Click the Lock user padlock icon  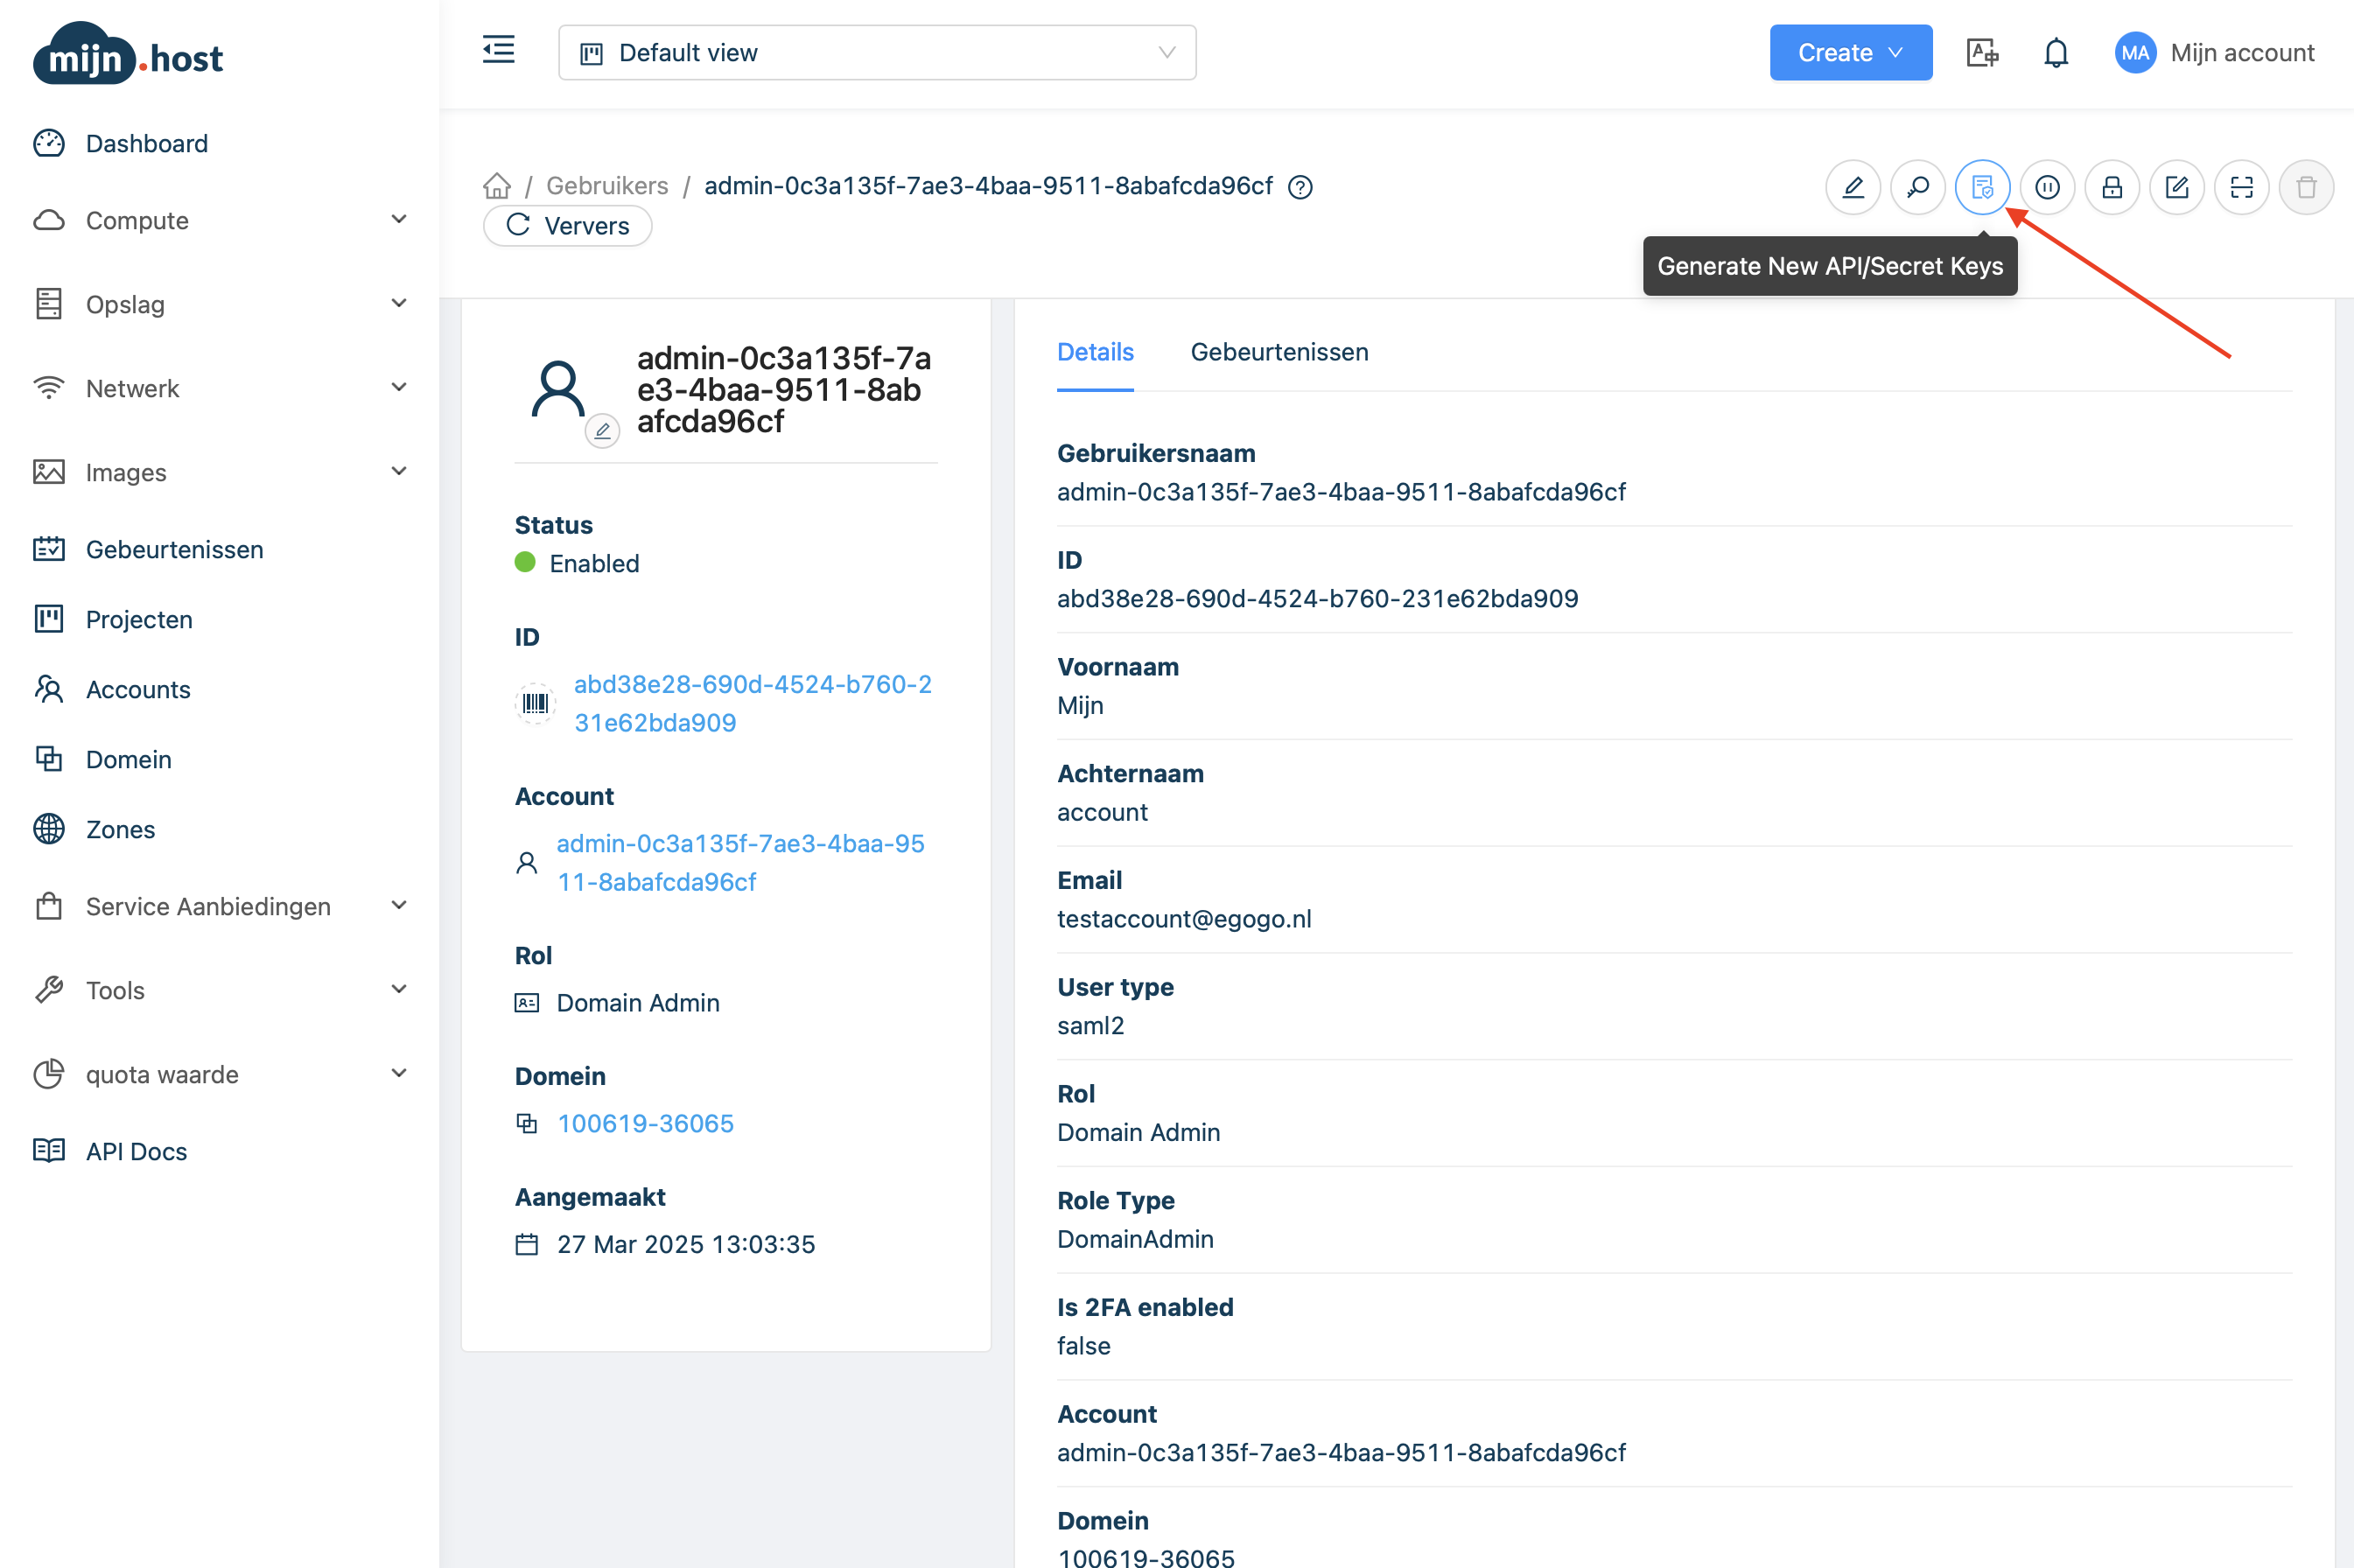tap(2112, 187)
